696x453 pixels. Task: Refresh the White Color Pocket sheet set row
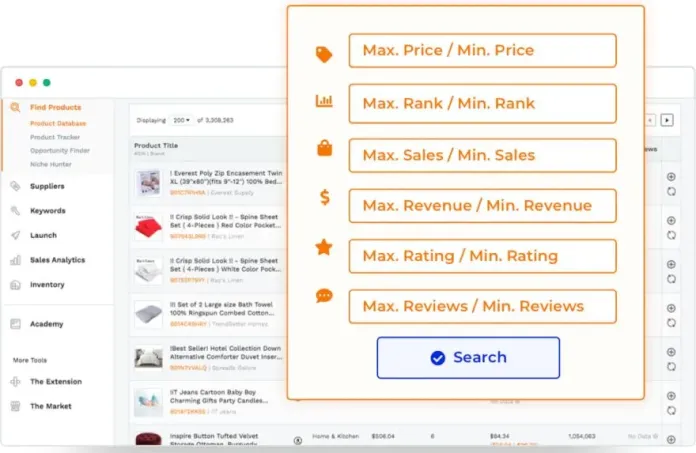[x=671, y=279]
